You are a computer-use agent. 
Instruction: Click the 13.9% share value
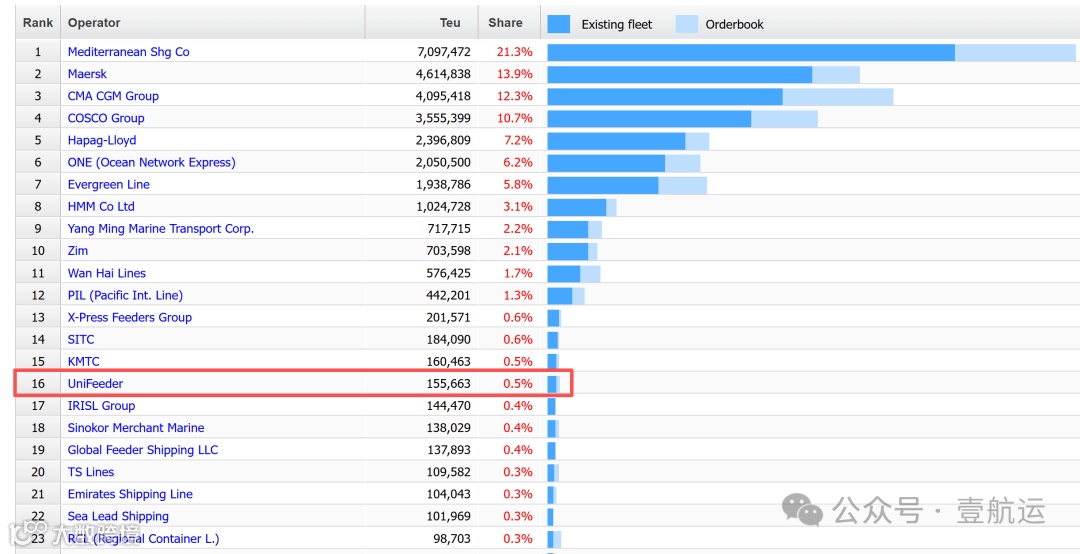pos(515,74)
